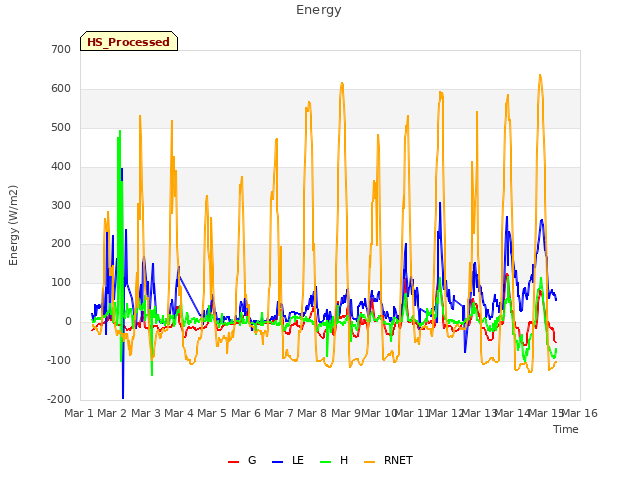This screenshot has height=480, width=640.
Task: Click the Time x-axis label
Action: 565,429
